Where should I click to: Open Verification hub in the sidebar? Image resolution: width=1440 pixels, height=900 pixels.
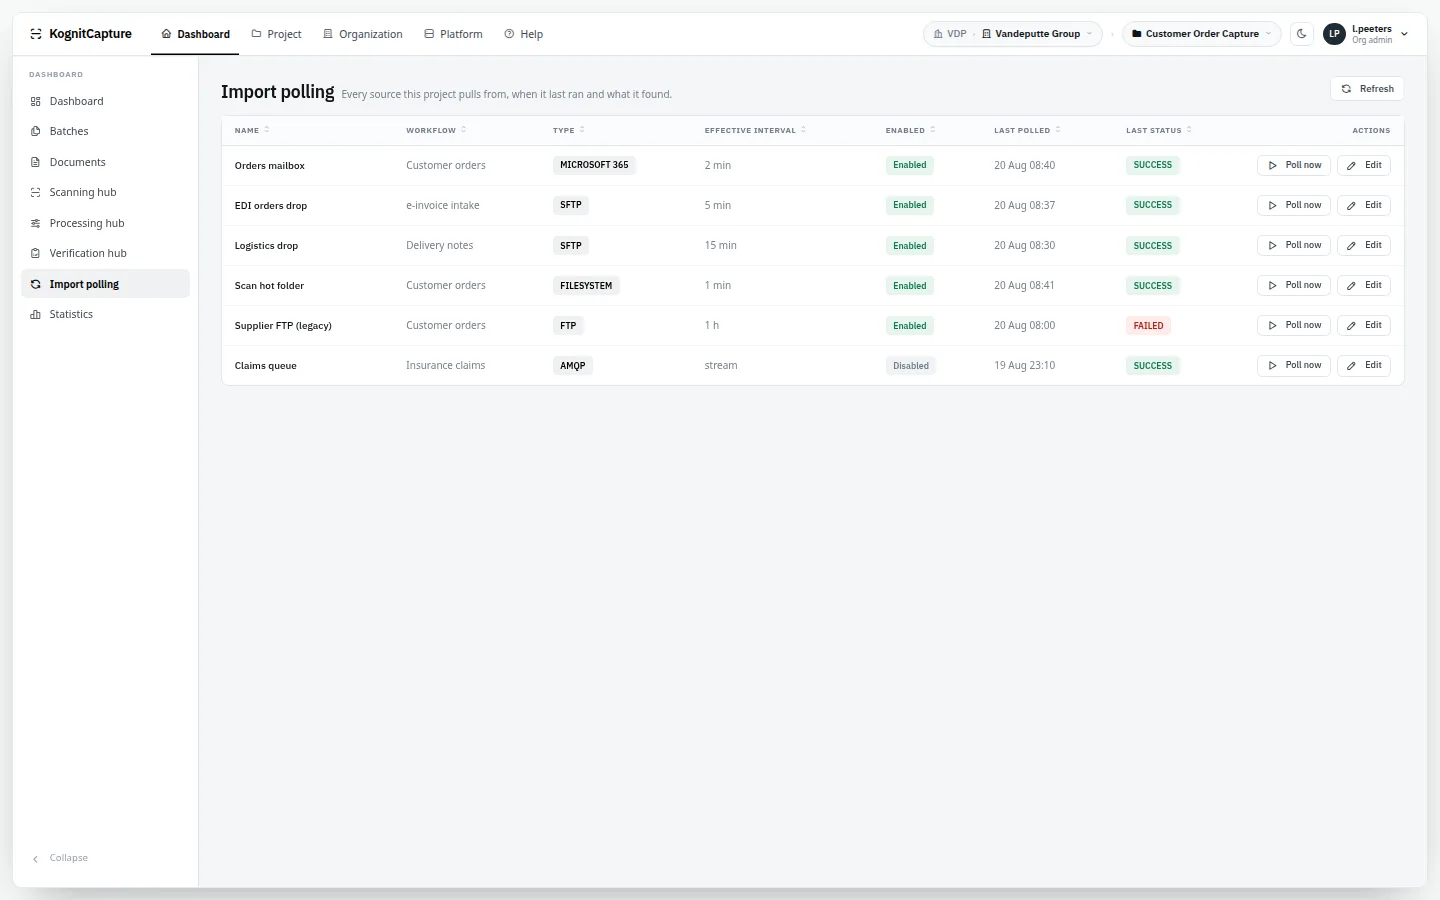[105, 253]
